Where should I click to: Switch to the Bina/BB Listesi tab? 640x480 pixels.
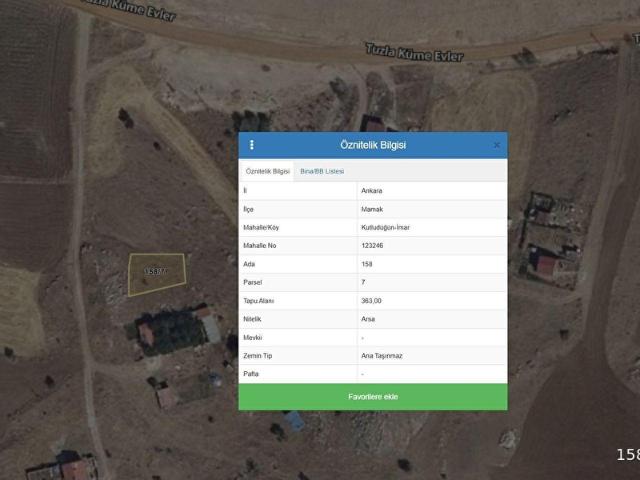[322, 171]
